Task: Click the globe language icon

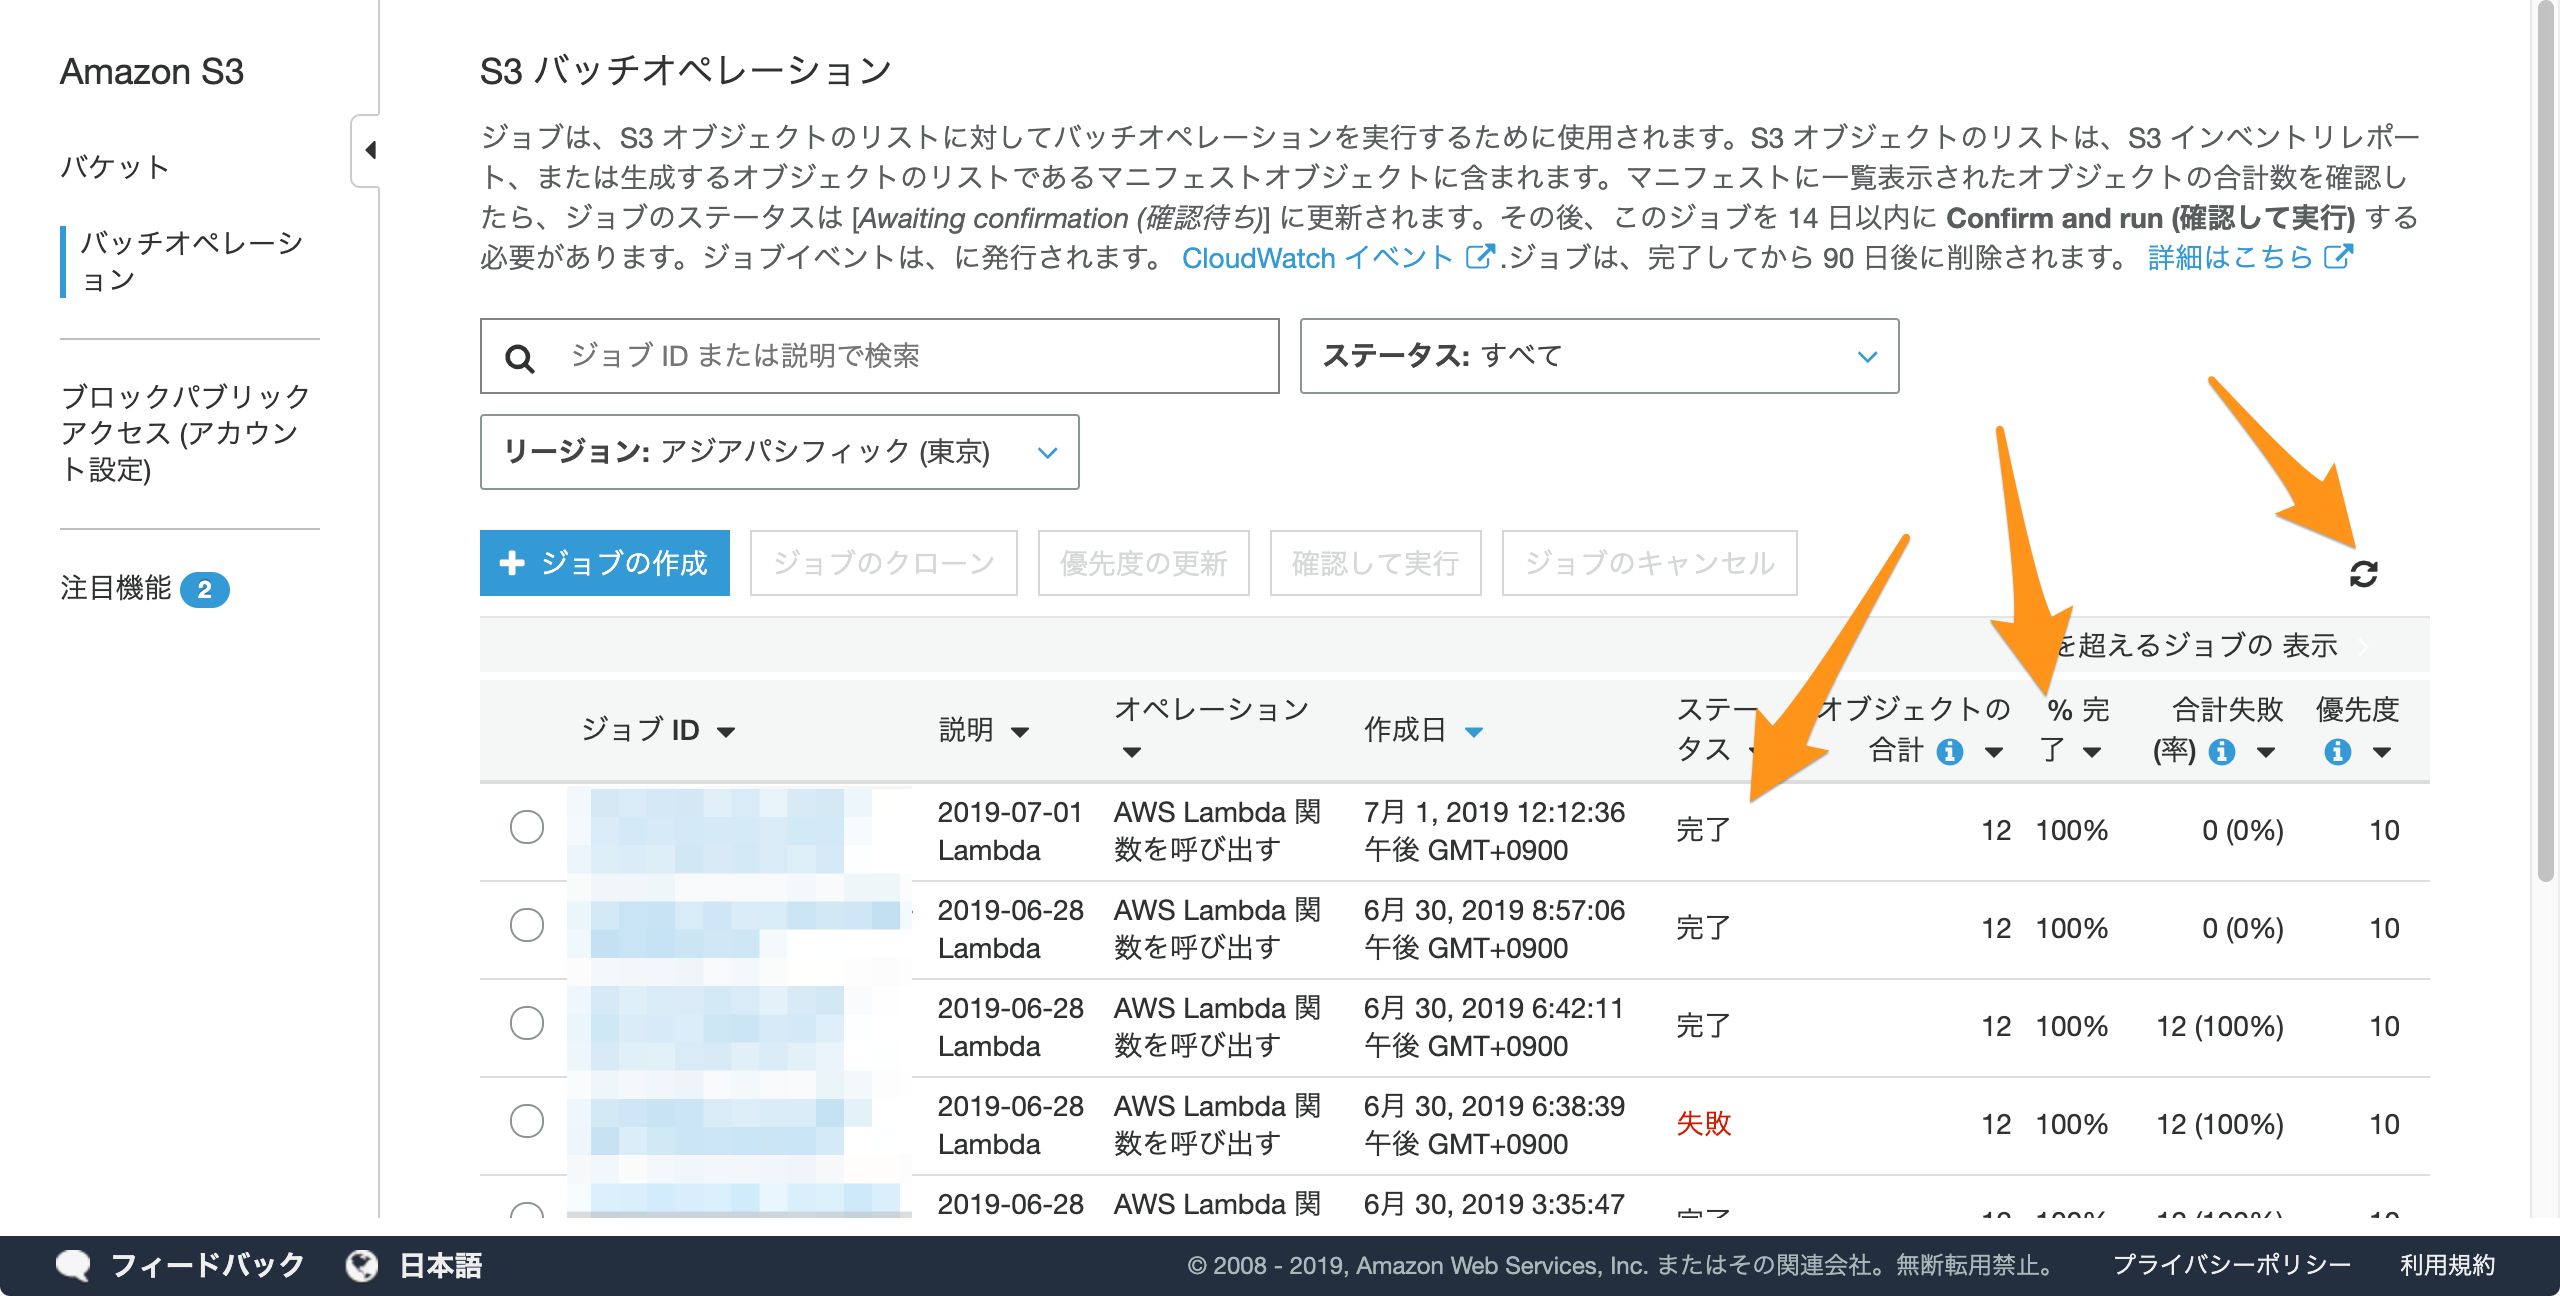Action: 362,1265
